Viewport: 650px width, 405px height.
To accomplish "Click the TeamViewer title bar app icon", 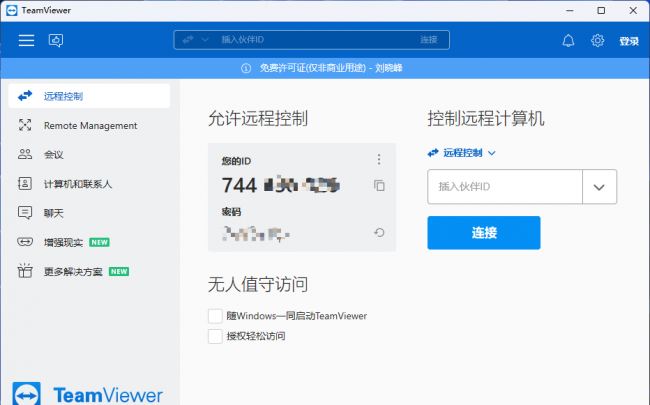I will click(12, 10).
